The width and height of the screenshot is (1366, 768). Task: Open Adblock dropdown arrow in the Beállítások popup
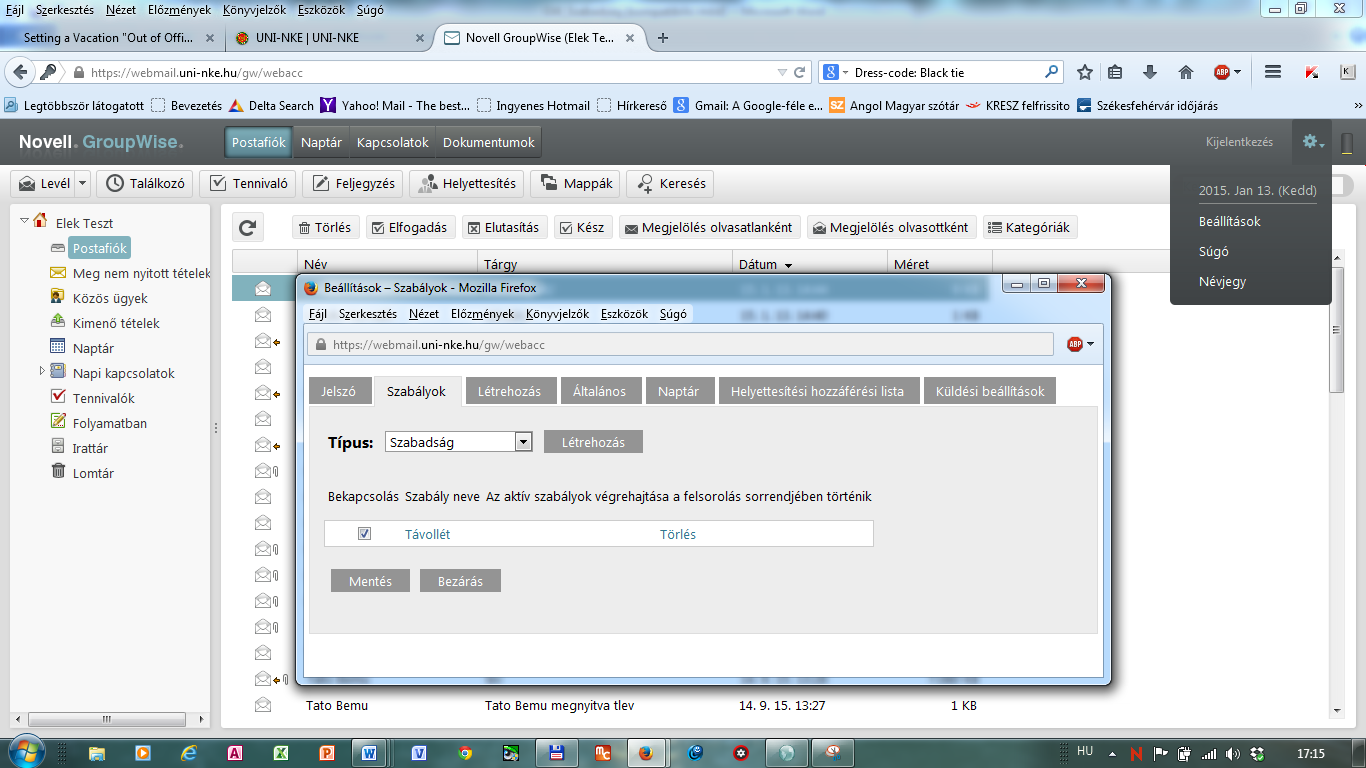click(x=1090, y=344)
